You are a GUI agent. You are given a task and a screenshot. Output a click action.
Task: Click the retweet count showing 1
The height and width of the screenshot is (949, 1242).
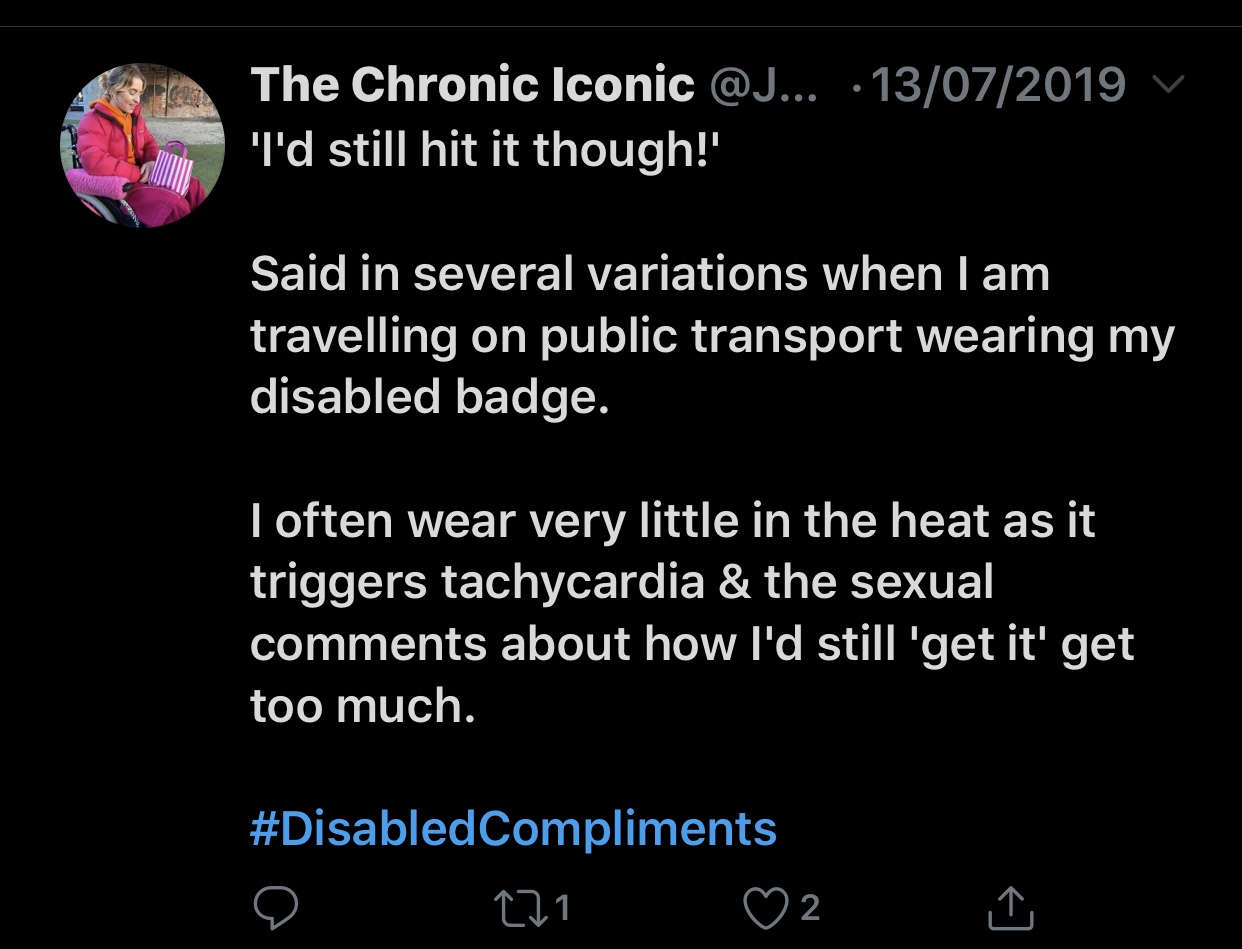[562, 907]
